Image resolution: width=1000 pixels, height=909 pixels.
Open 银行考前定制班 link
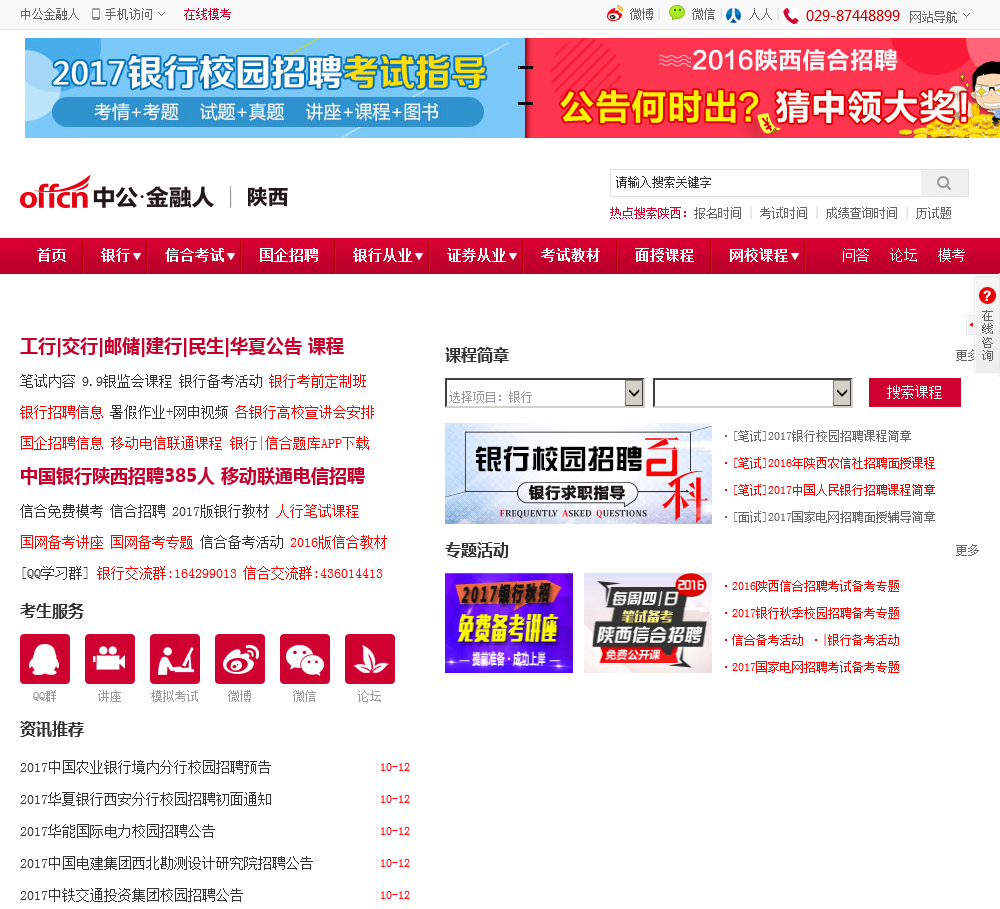click(x=318, y=381)
